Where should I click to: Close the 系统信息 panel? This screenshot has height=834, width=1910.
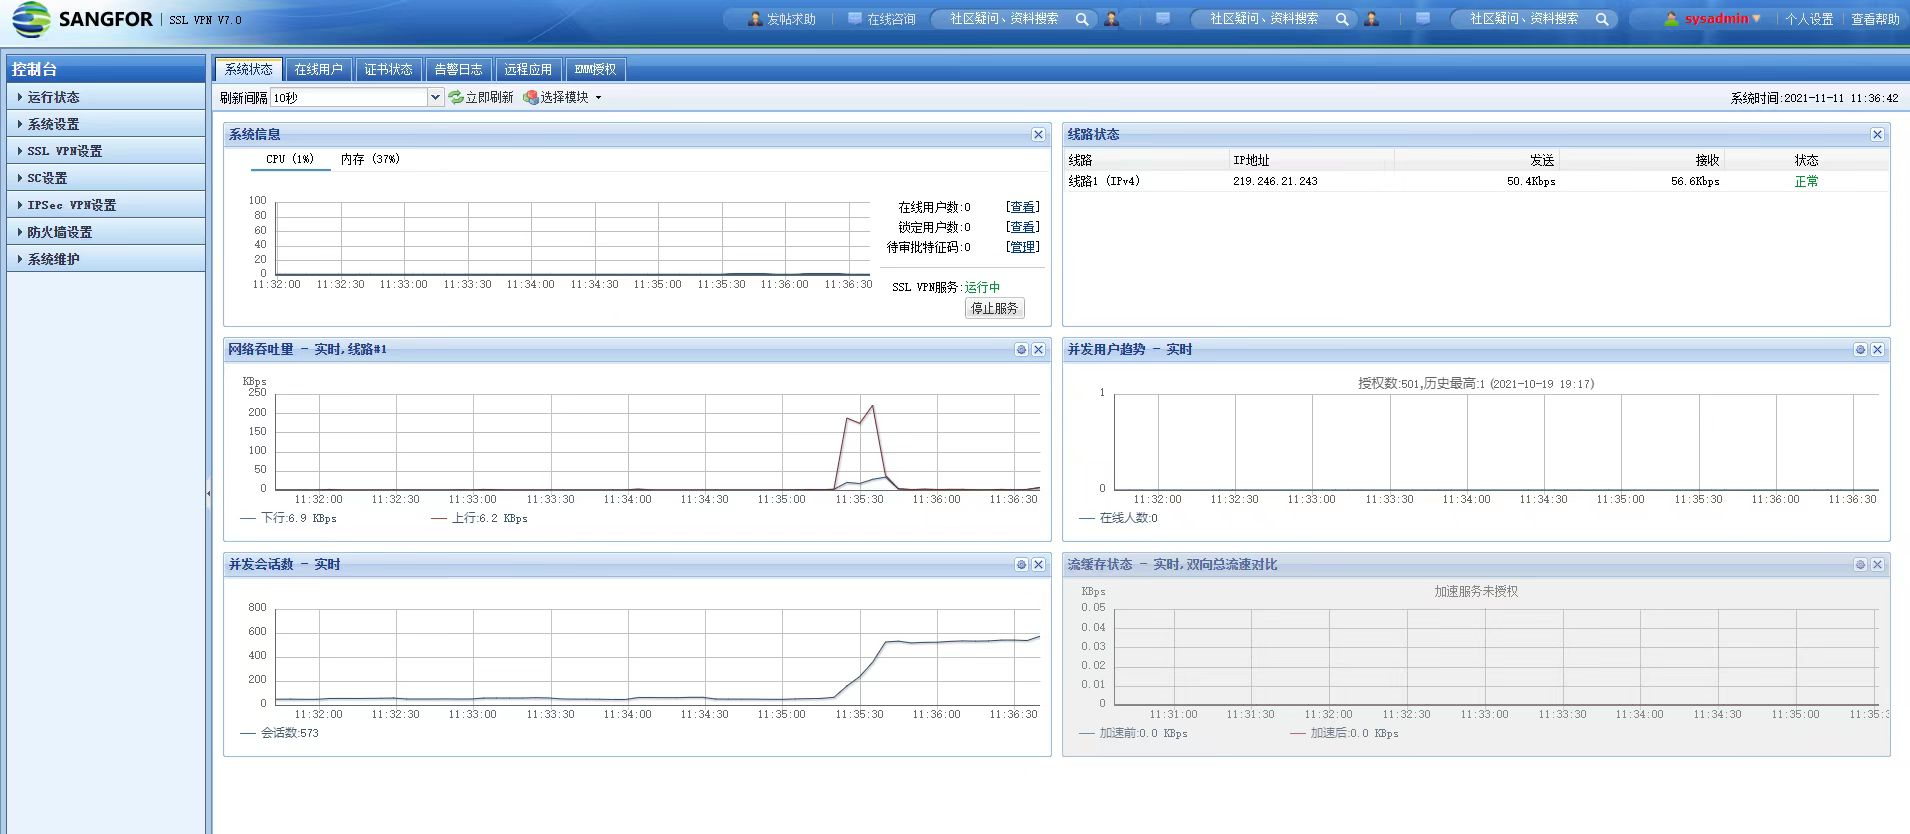(1038, 135)
